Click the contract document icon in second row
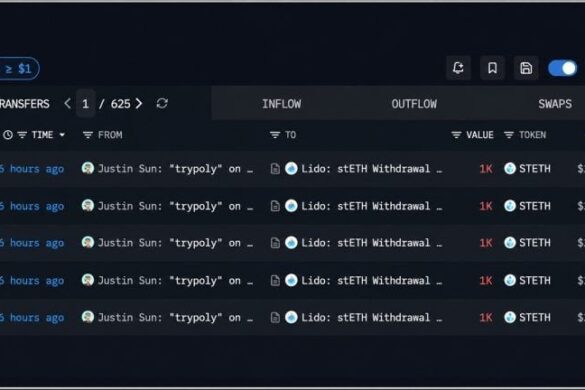585x390 pixels. pyautogui.click(x=275, y=206)
